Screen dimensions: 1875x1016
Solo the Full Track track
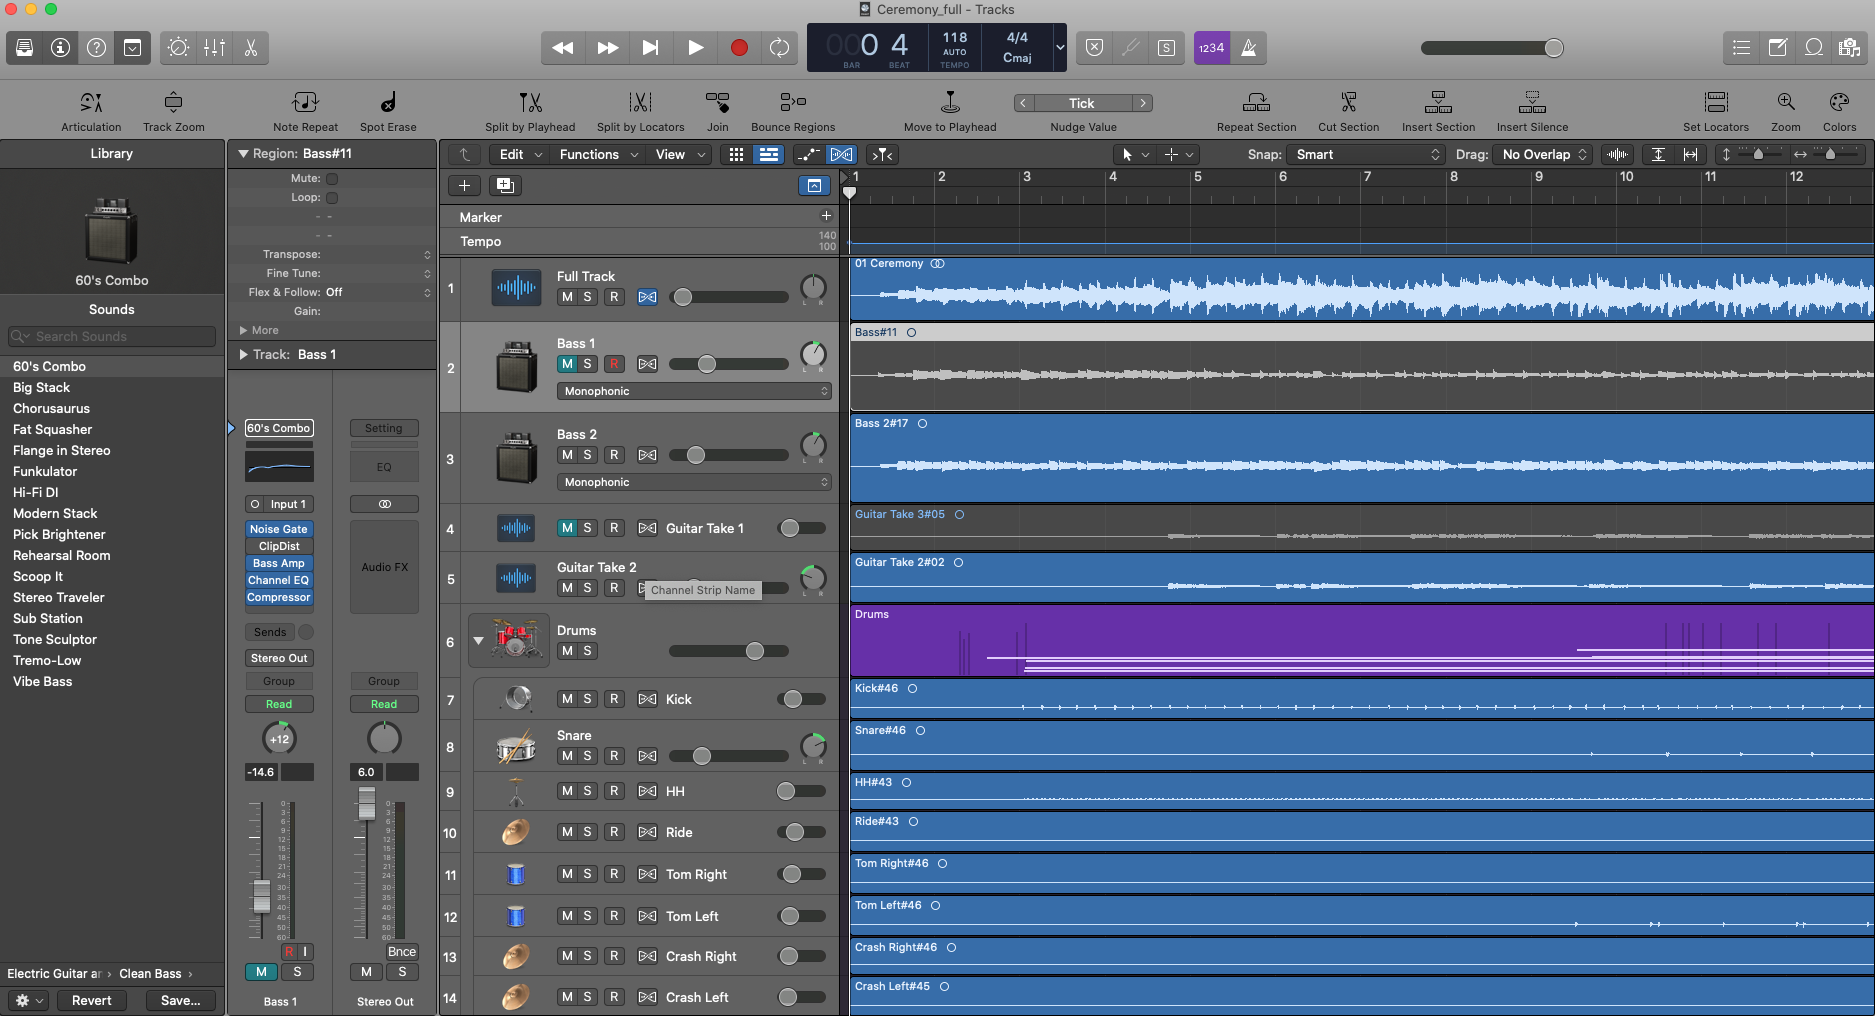(588, 297)
